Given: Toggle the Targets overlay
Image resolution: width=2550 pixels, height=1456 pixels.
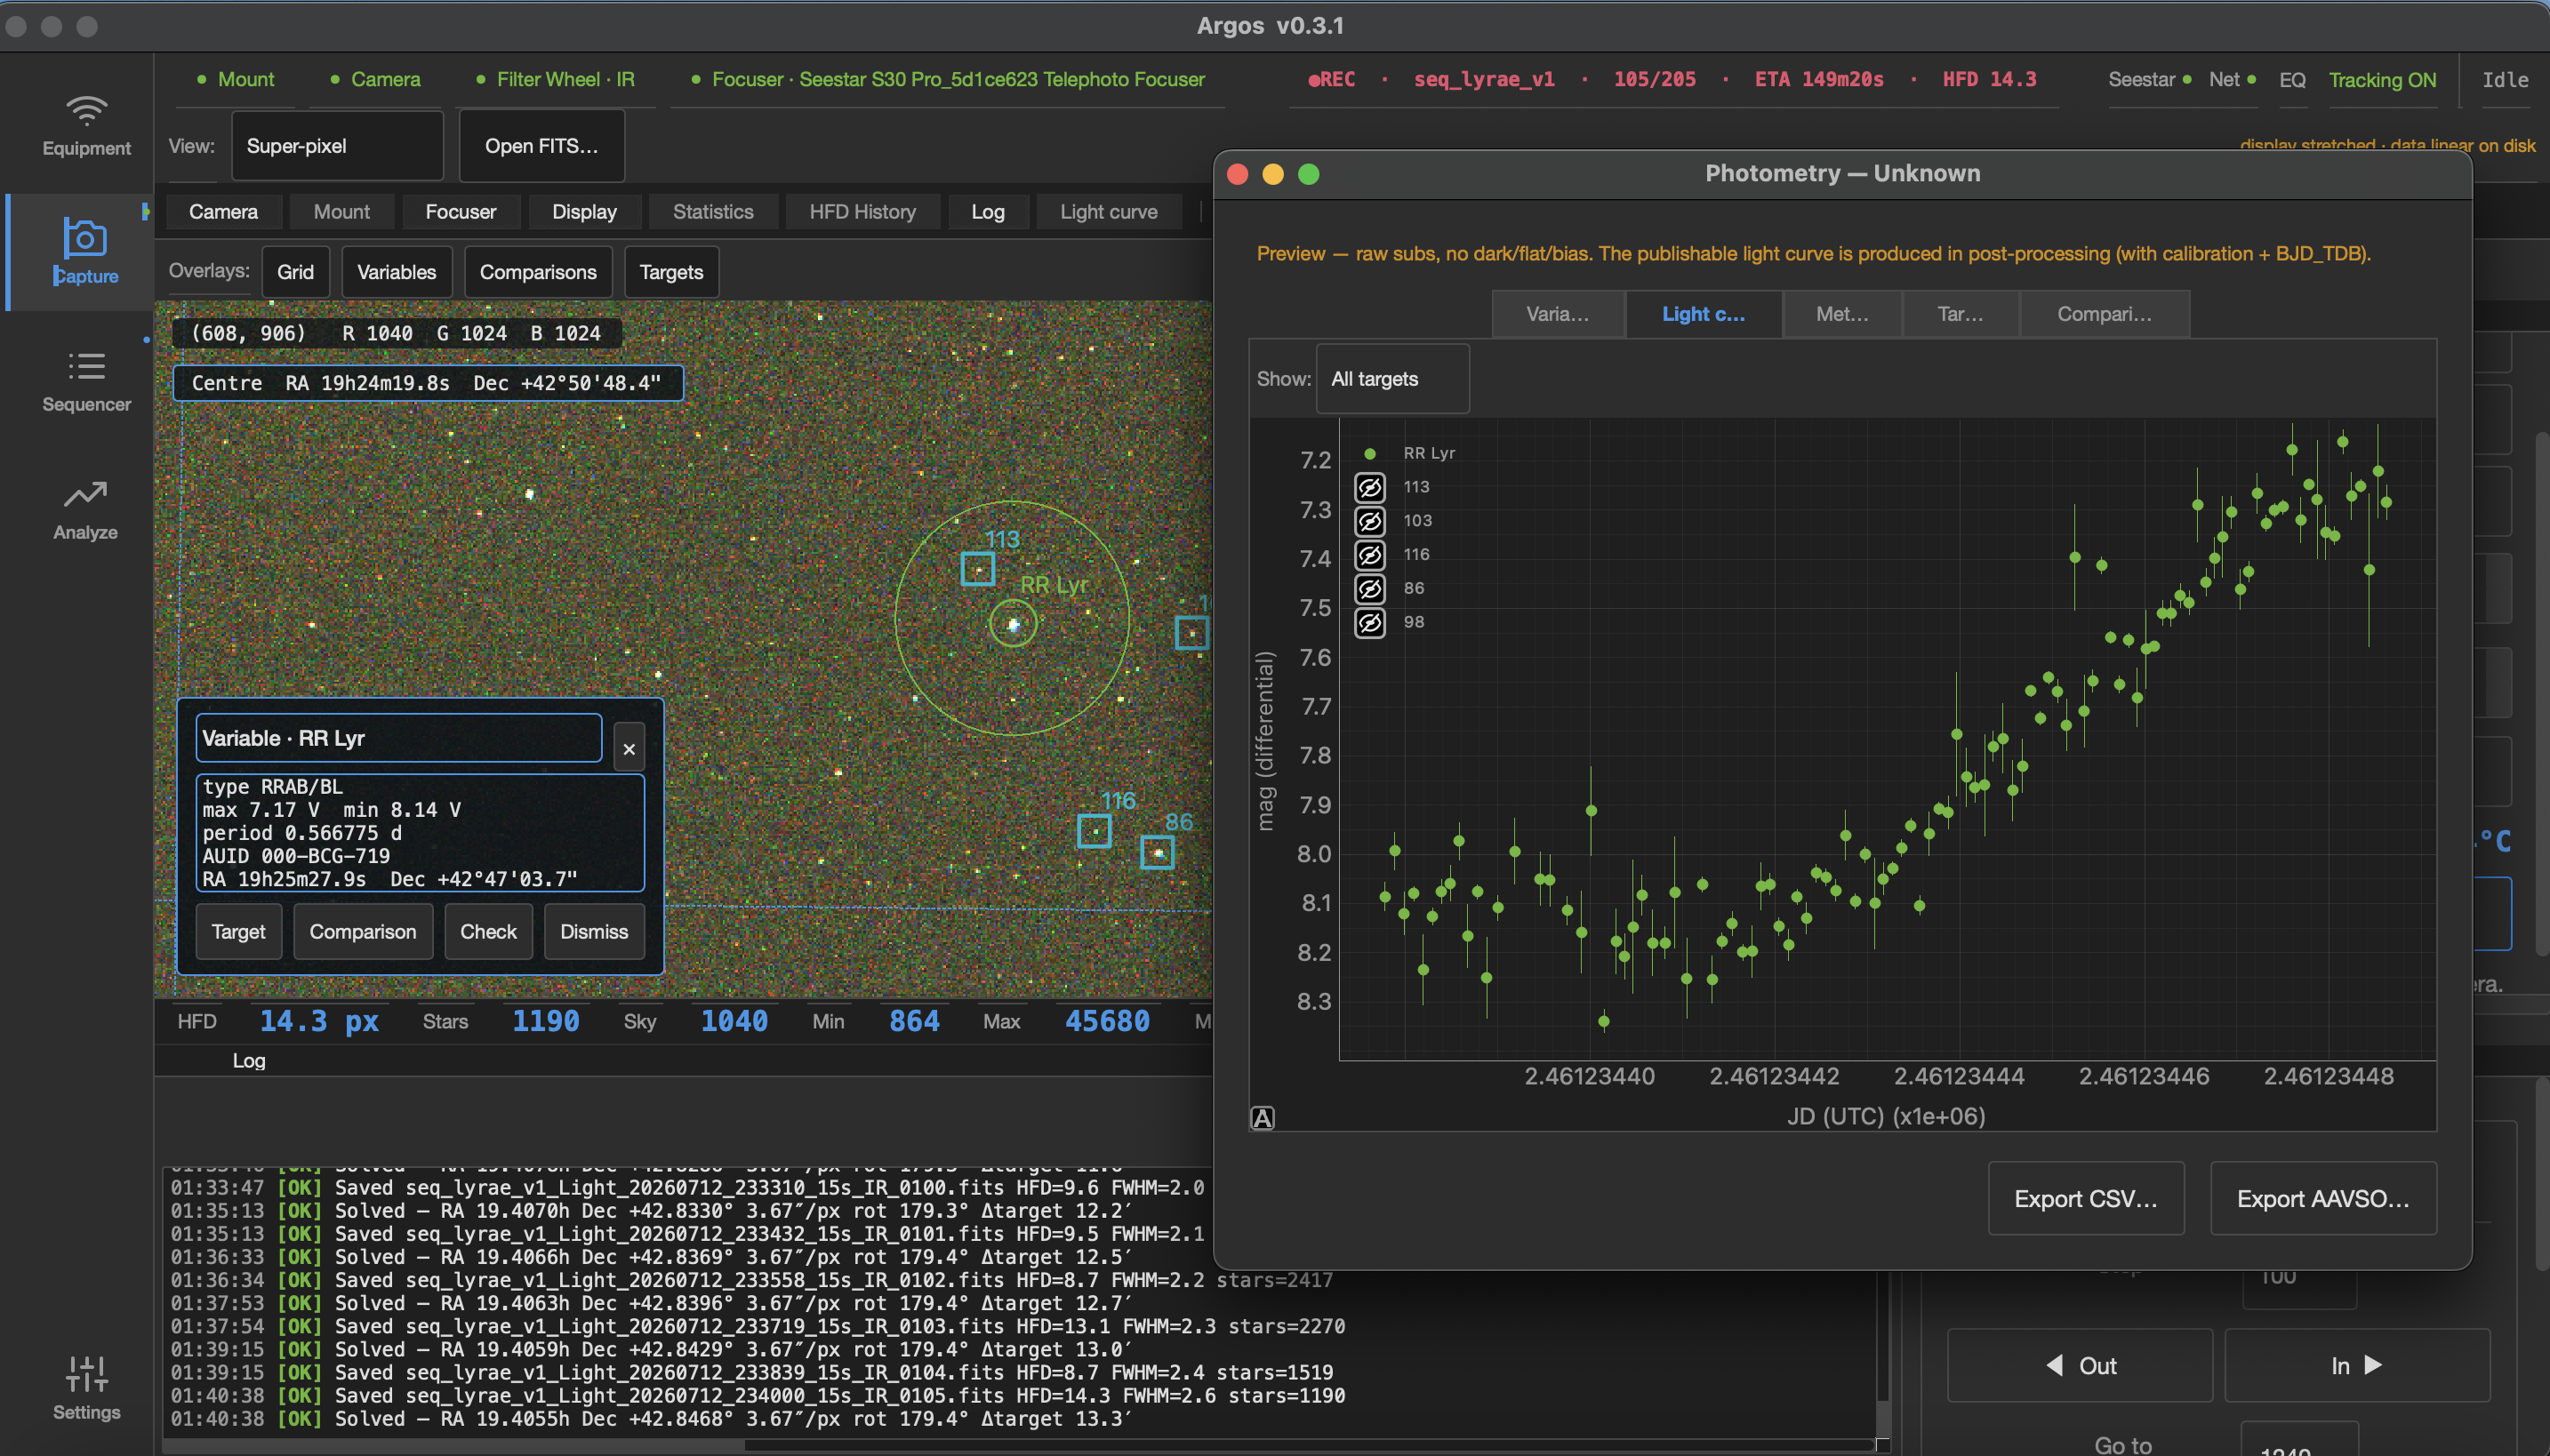Looking at the screenshot, I should point(671,272).
